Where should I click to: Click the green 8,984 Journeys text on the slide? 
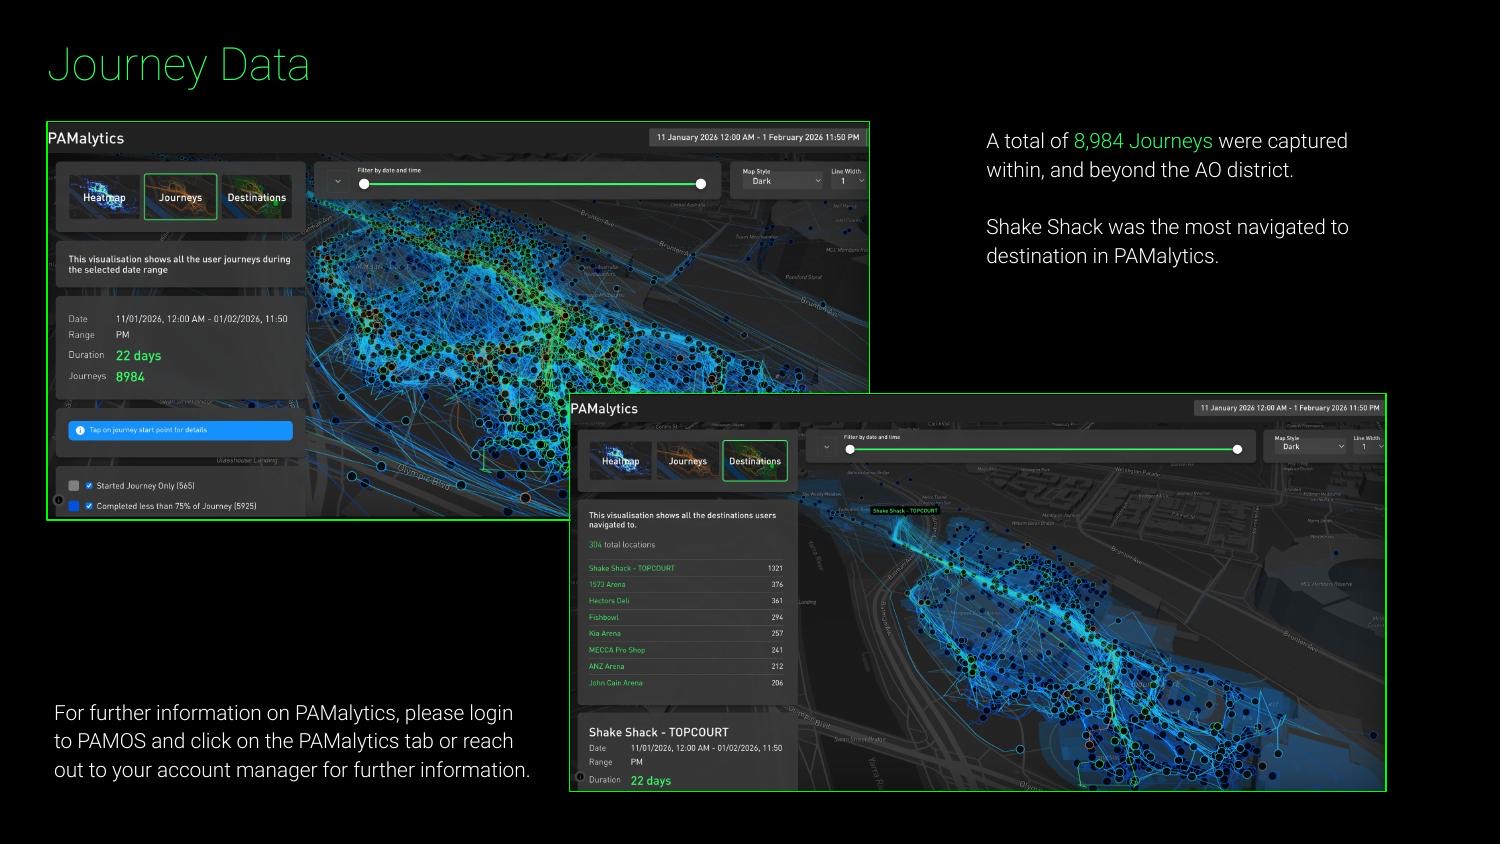click(x=1143, y=141)
